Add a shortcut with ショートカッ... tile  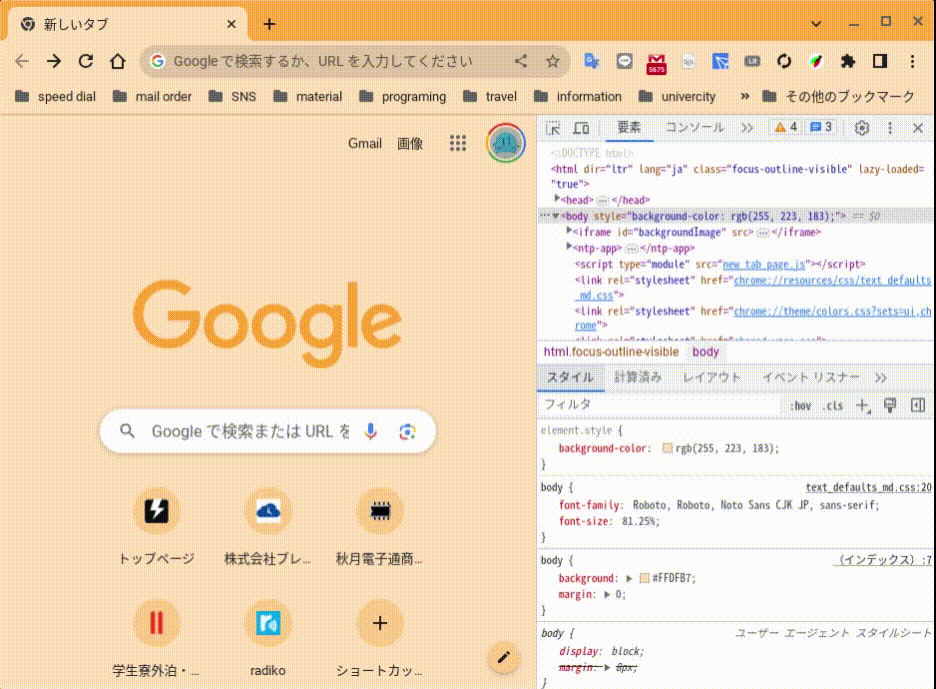[380, 639]
